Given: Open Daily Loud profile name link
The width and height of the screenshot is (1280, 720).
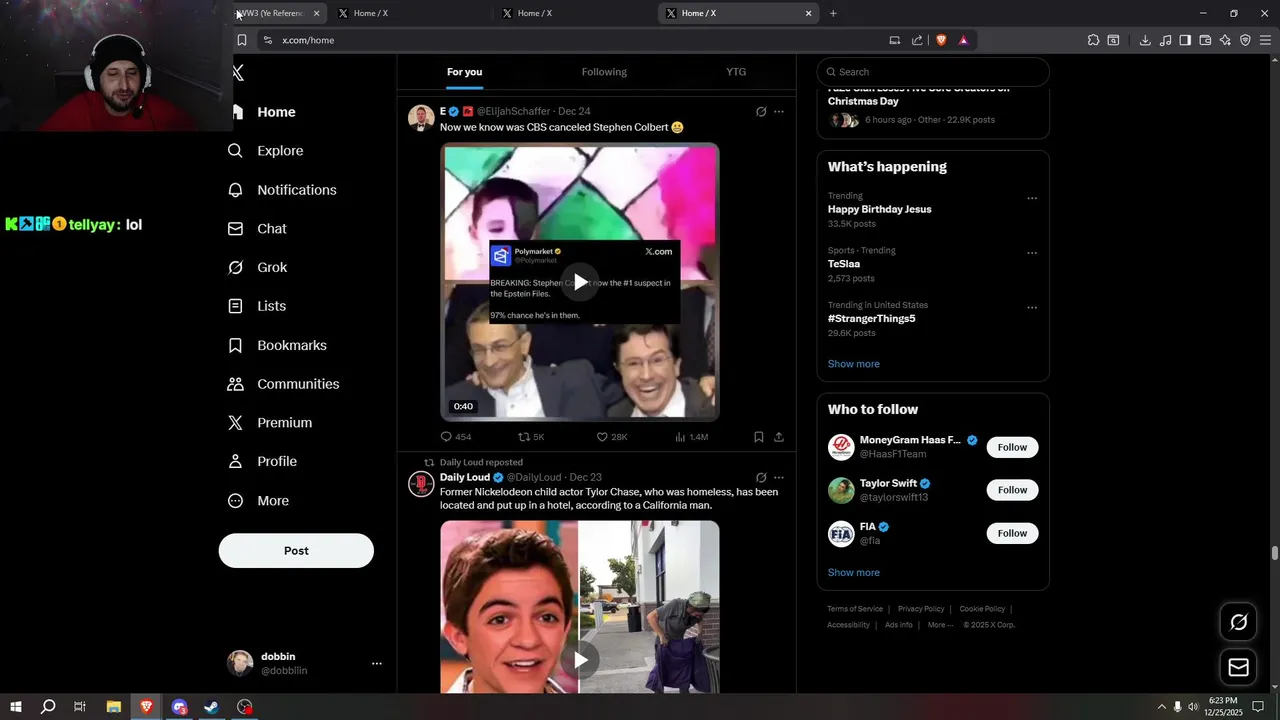Looking at the screenshot, I should (465, 478).
